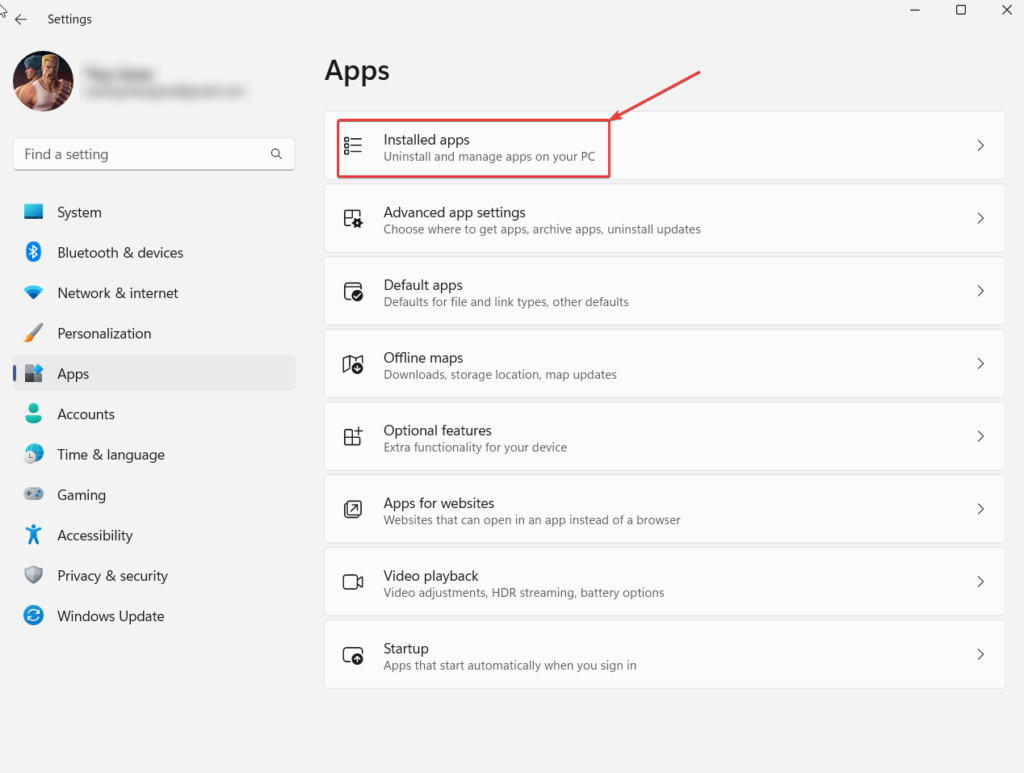This screenshot has height=773, width=1024.
Task: Click the Optional features icon
Action: tap(353, 437)
